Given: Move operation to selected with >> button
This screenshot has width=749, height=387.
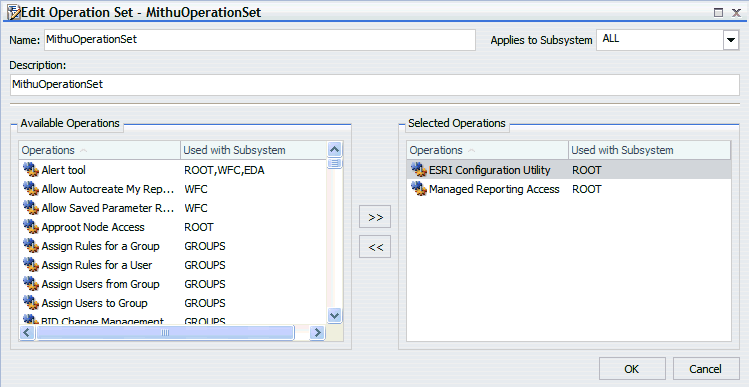Looking at the screenshot, I should pos(375,217).
